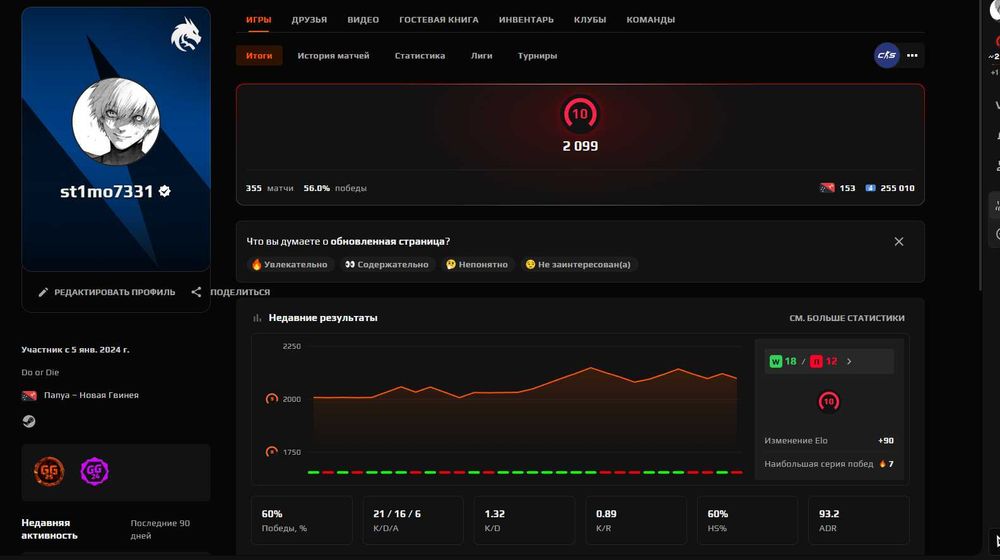
Task: Open the ИГРЫ tab
Action: 258,20
